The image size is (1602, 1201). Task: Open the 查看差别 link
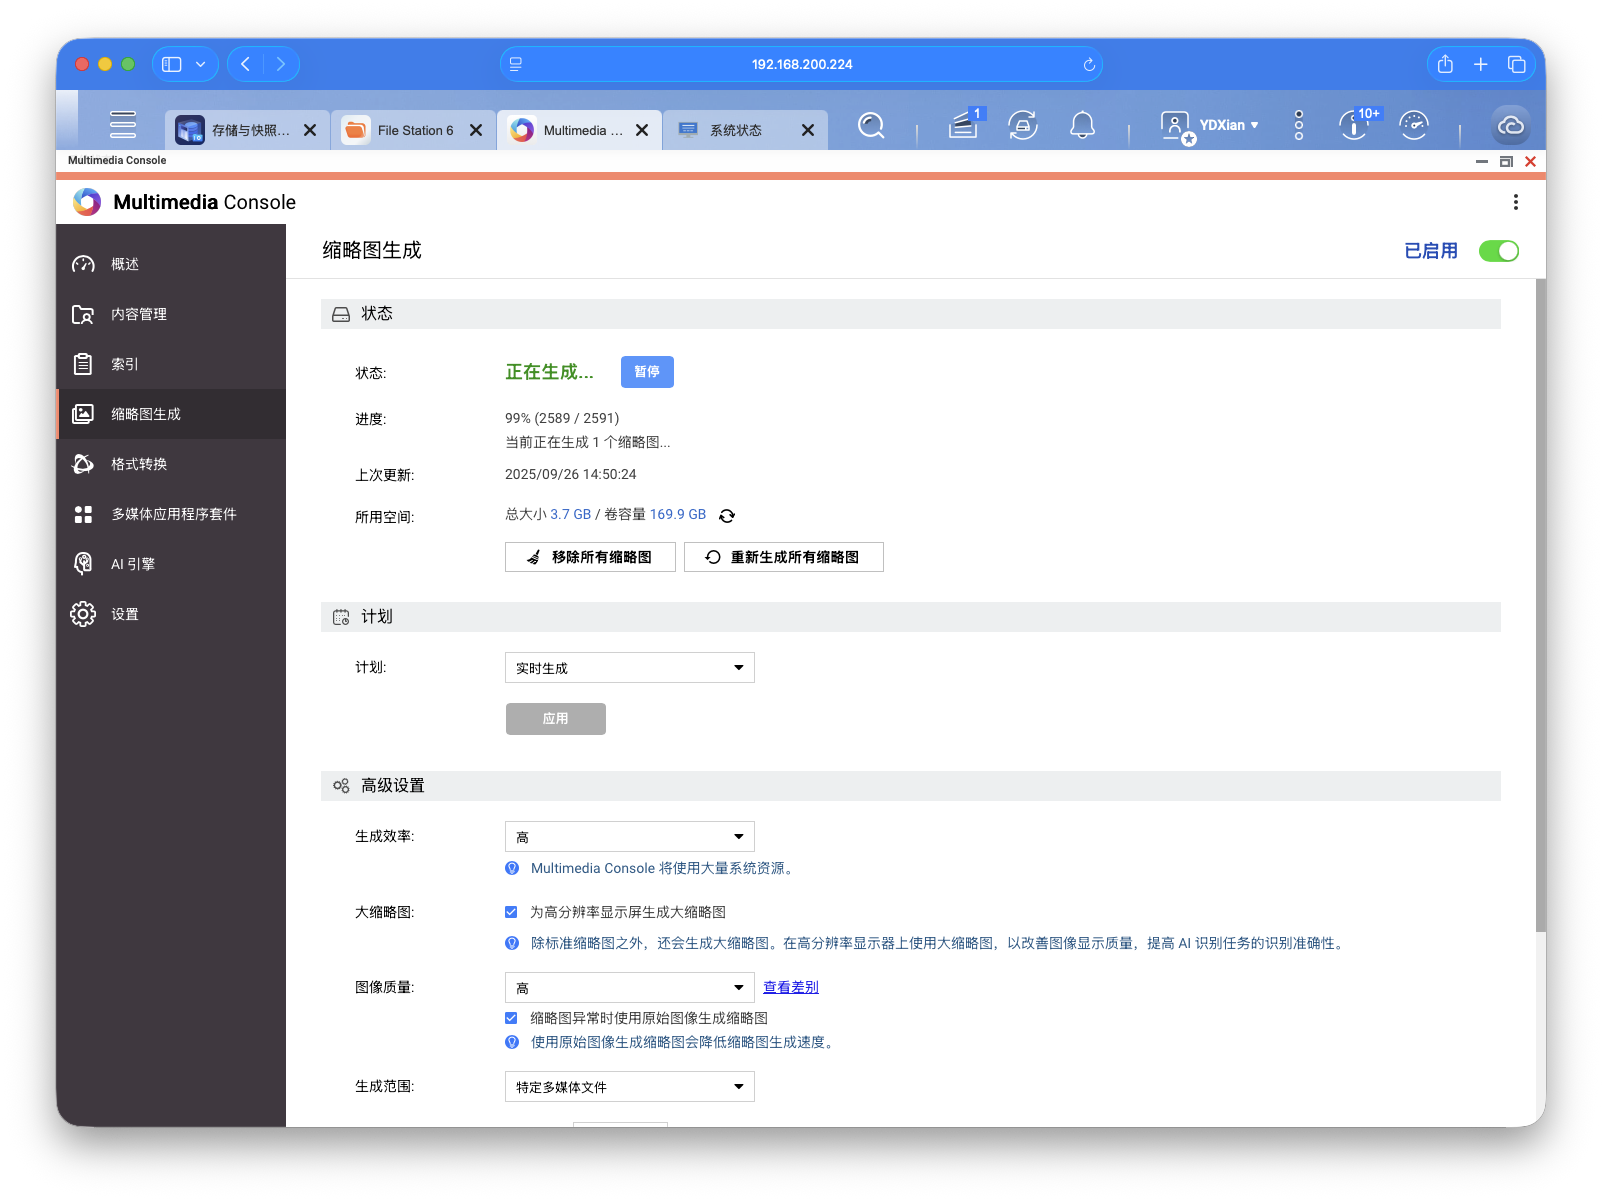[789, 987]
